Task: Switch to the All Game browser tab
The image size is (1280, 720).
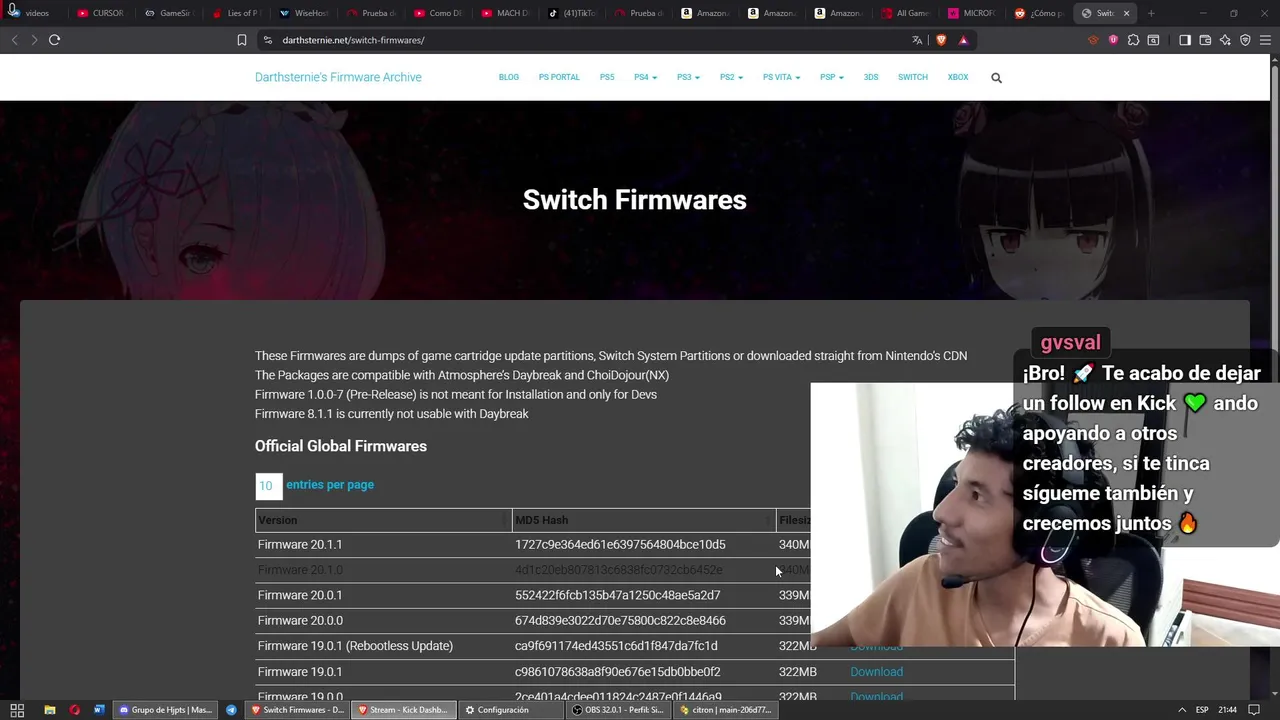Action: coord(906,13)
